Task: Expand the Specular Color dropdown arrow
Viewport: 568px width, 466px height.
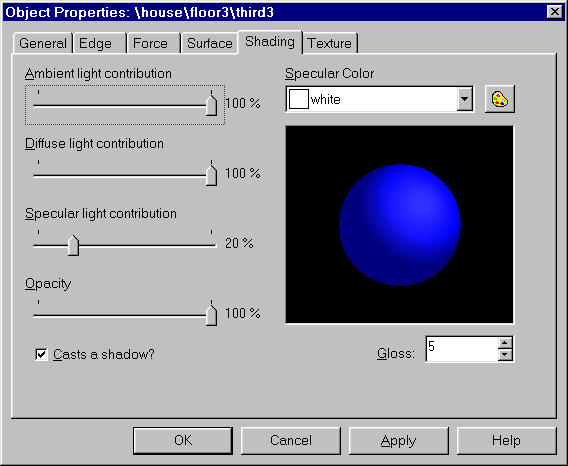Action: click(x=464, y=99)
